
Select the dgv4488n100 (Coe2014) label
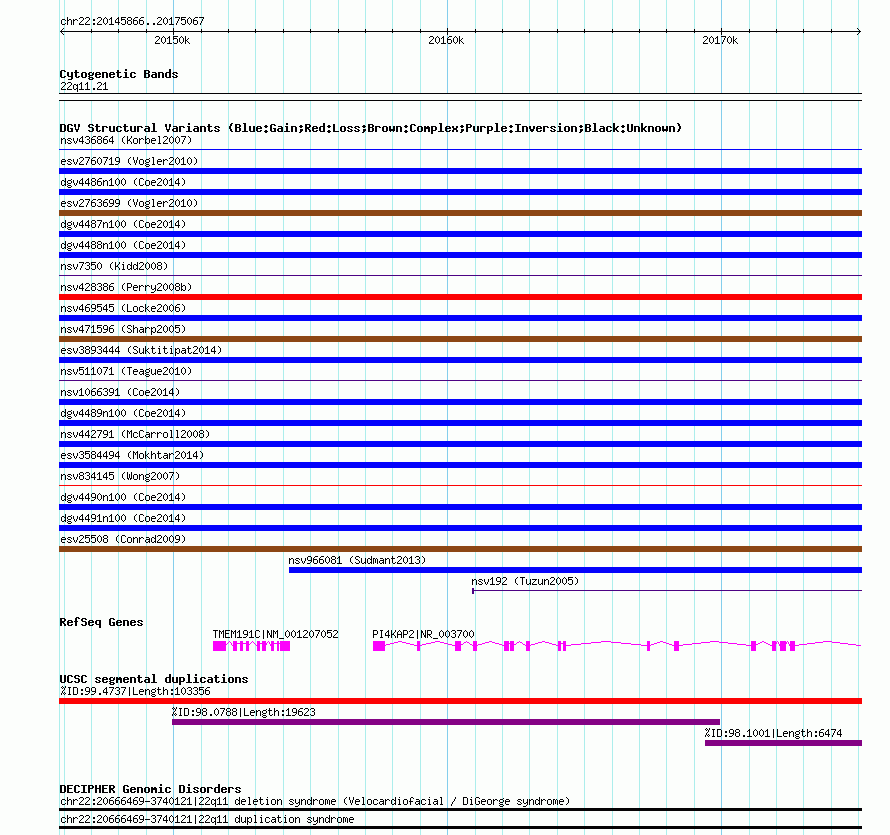[123, 245]
